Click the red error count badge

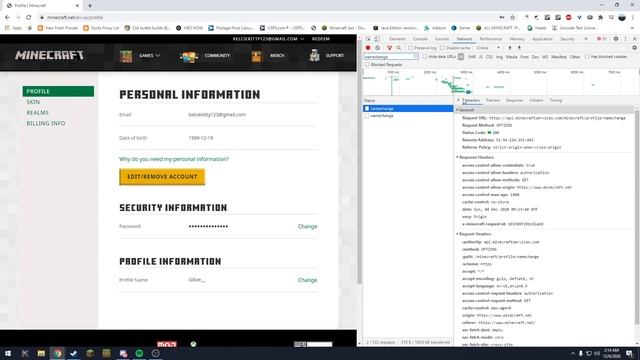pyautogui.click(x=602, y=39)
